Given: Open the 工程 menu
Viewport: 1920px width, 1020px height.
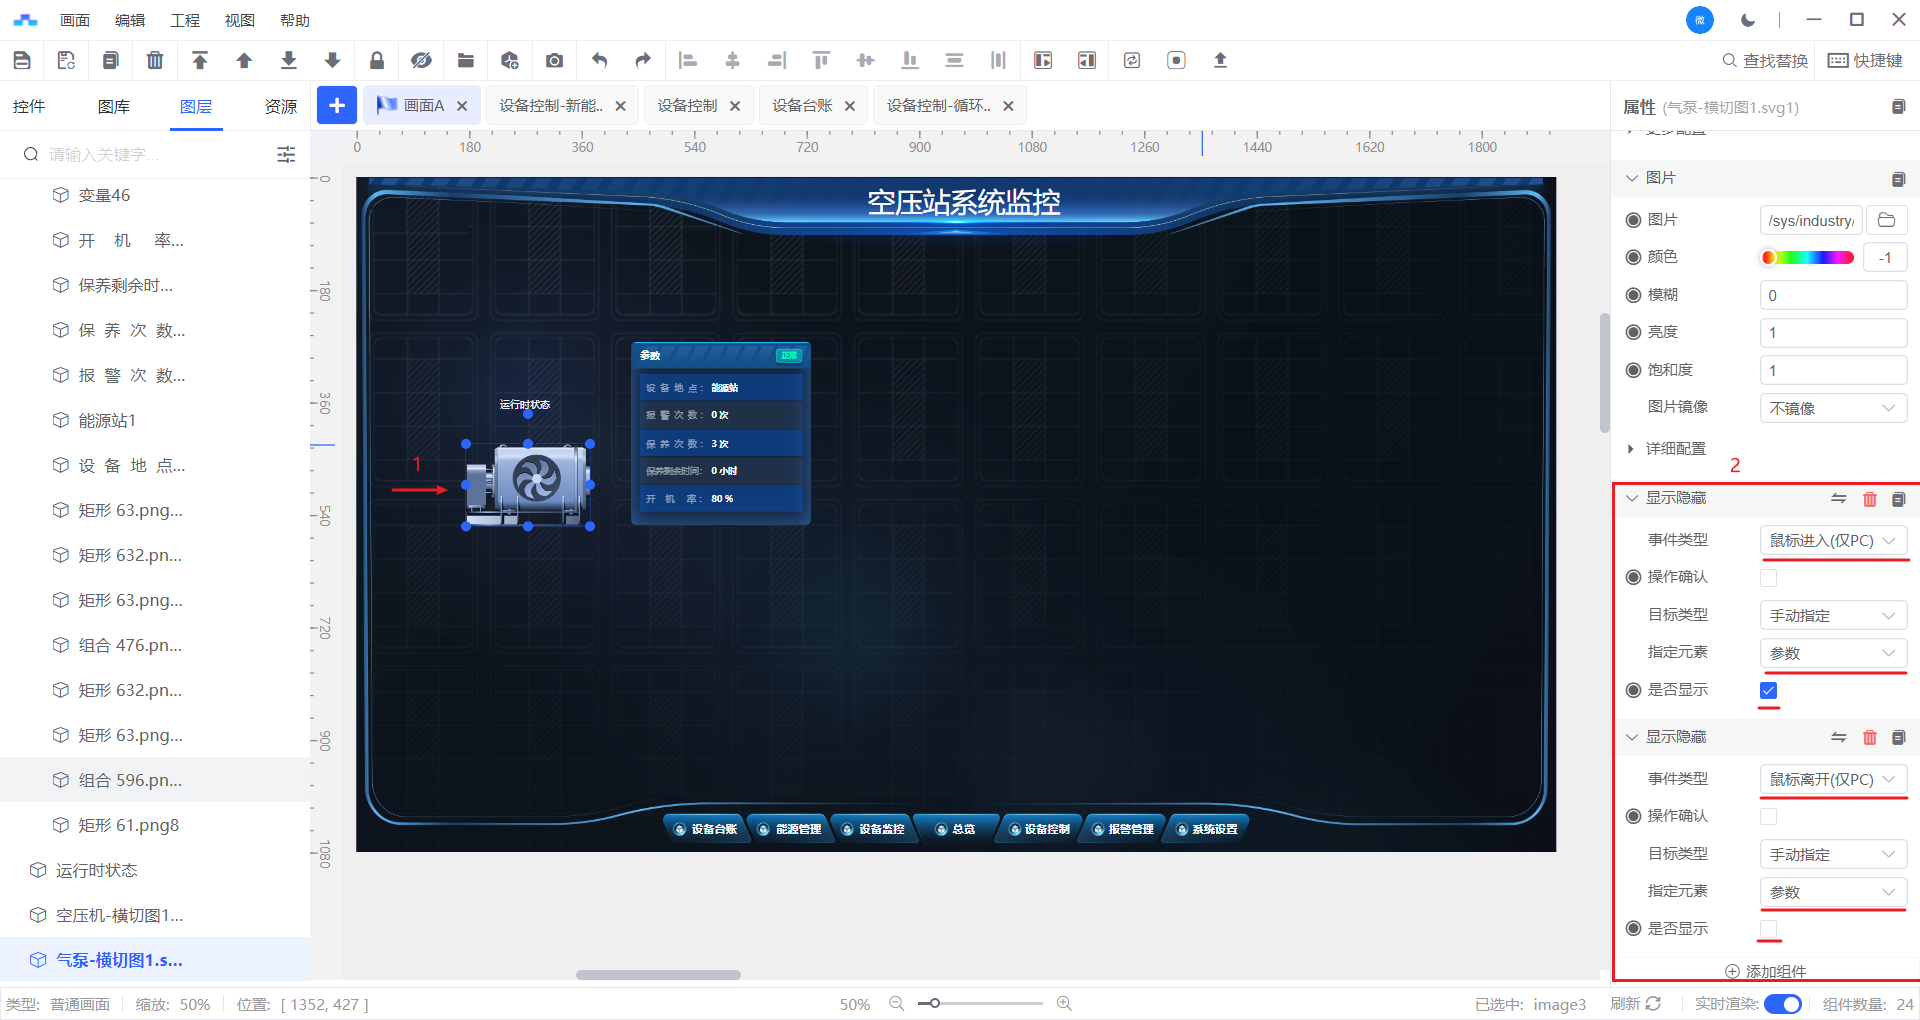Looking at the screenshot, I should pyautogui.click(x=185, y=20).
